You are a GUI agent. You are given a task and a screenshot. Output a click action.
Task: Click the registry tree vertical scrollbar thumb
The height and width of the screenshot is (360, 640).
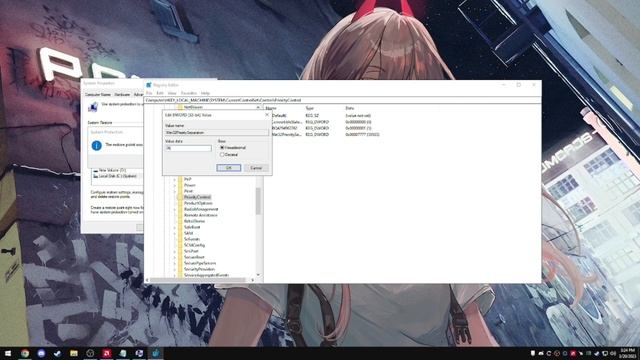tap(258, 201)
